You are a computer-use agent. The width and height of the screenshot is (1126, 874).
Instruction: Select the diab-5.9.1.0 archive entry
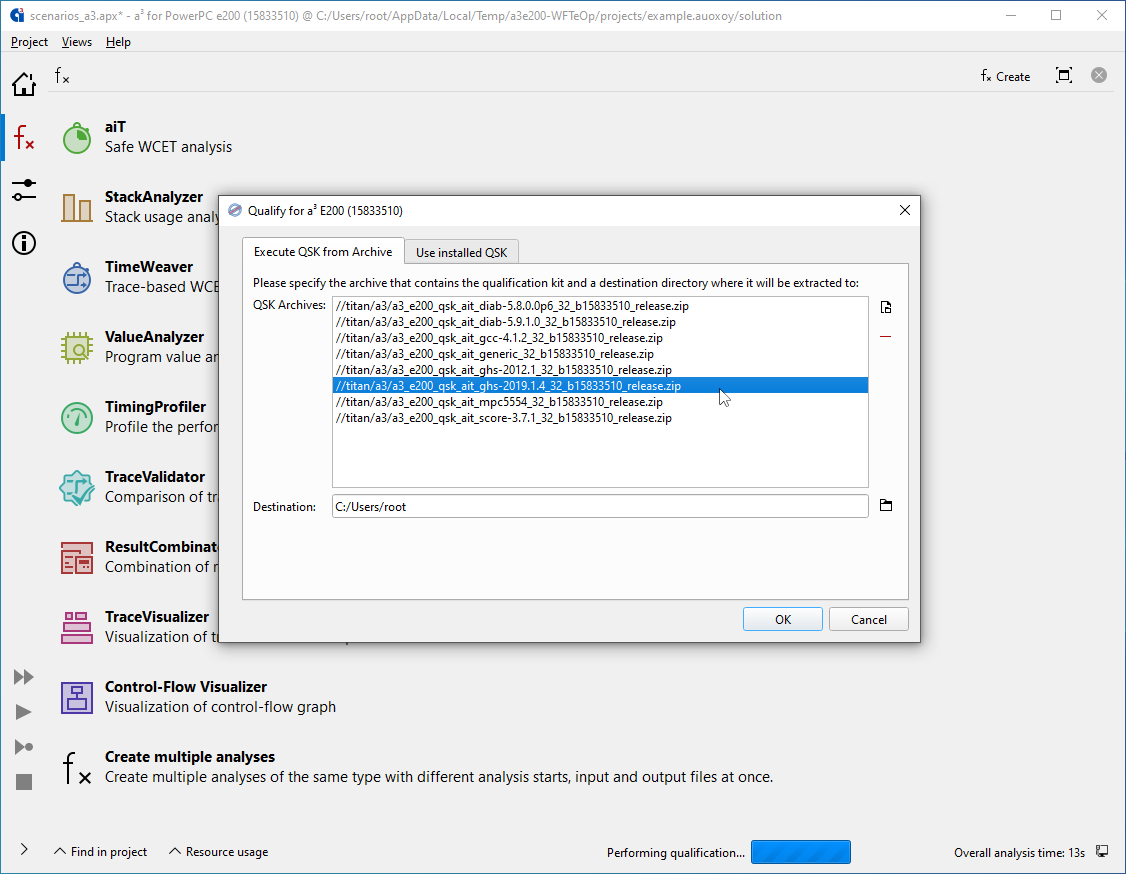coord(600,322)
